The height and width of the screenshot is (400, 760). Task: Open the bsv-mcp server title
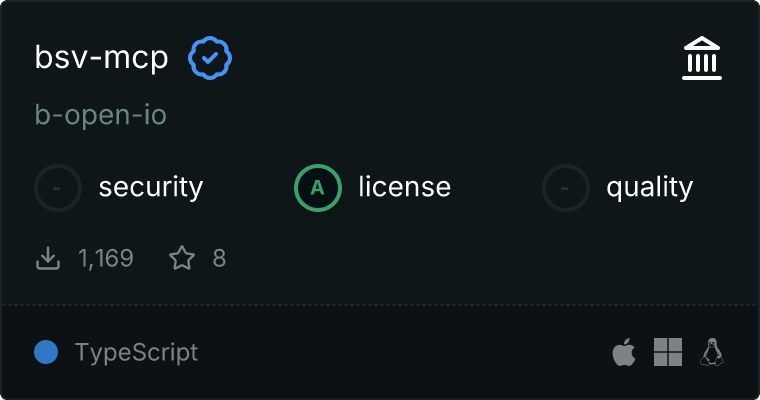click(101, 59)
